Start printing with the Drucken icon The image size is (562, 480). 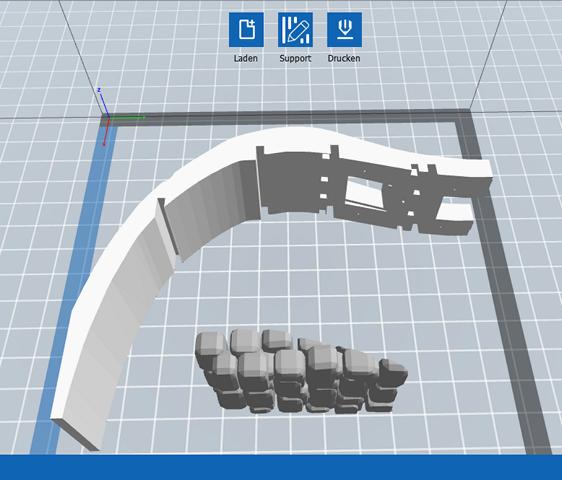click(344, 30)
